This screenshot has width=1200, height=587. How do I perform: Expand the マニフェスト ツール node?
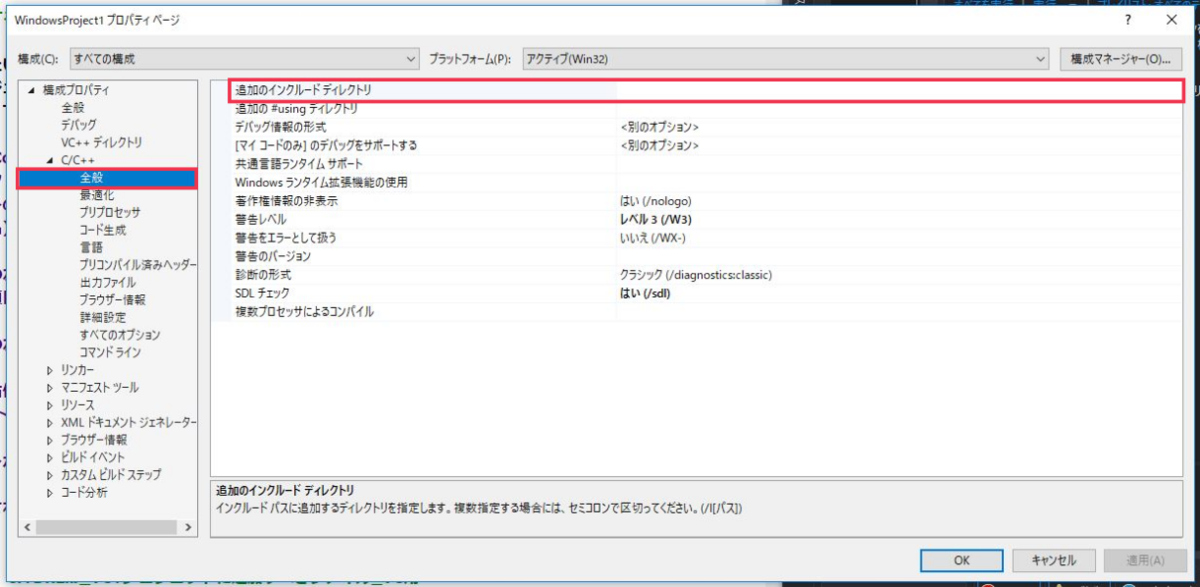[x=50, y=387]
